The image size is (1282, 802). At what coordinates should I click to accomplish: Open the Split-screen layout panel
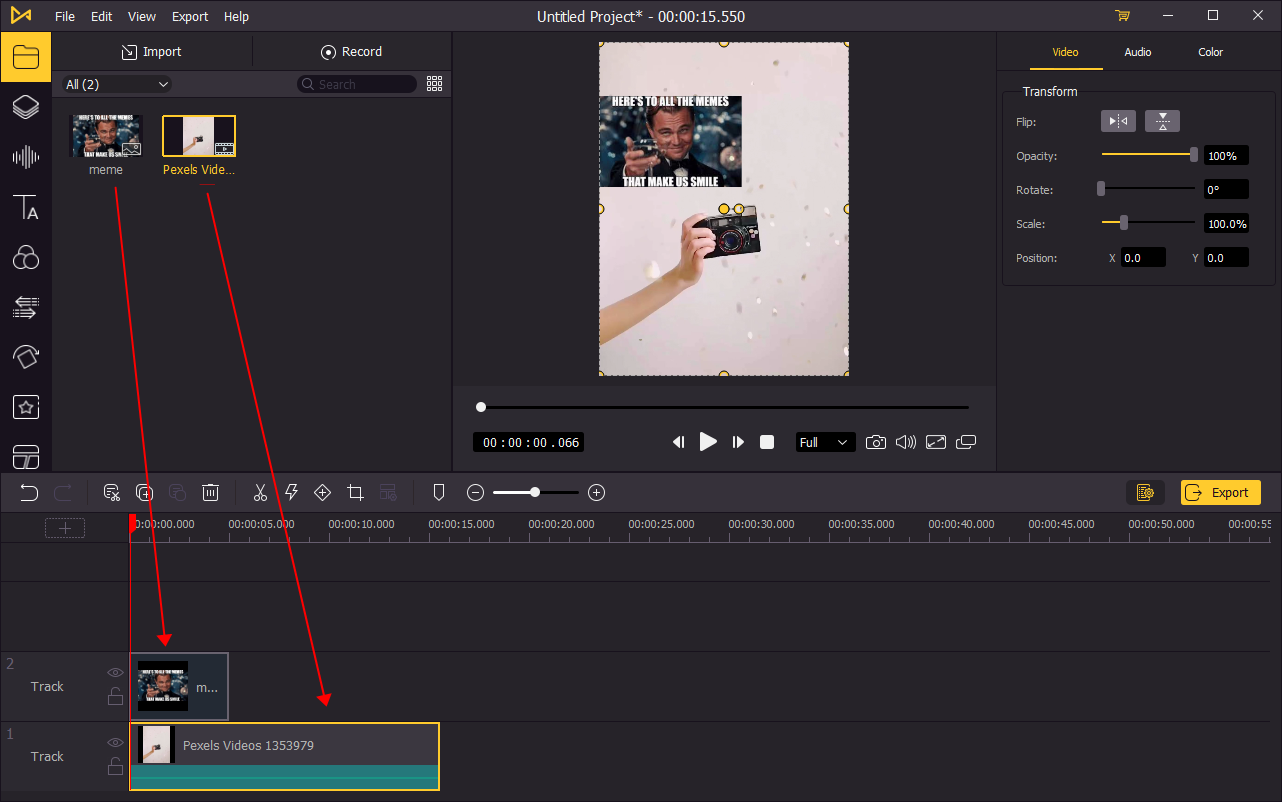click(x=25, y=456)
